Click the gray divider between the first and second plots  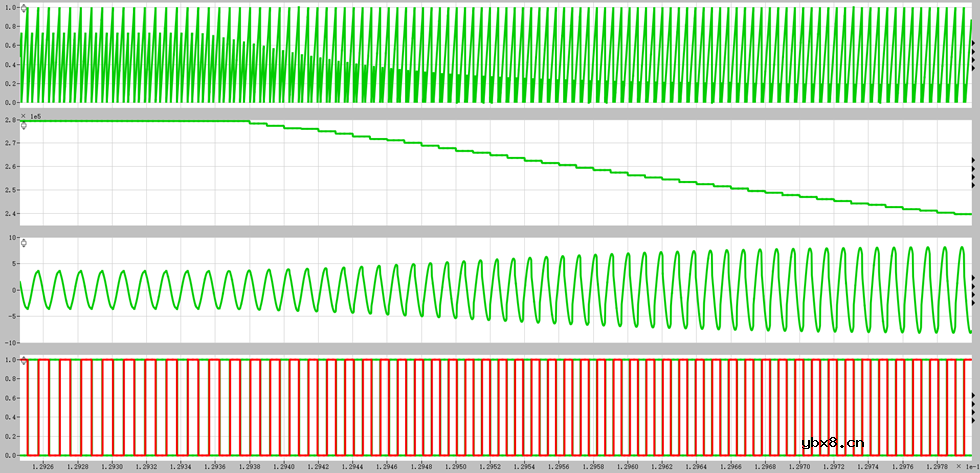coord(490,109)
